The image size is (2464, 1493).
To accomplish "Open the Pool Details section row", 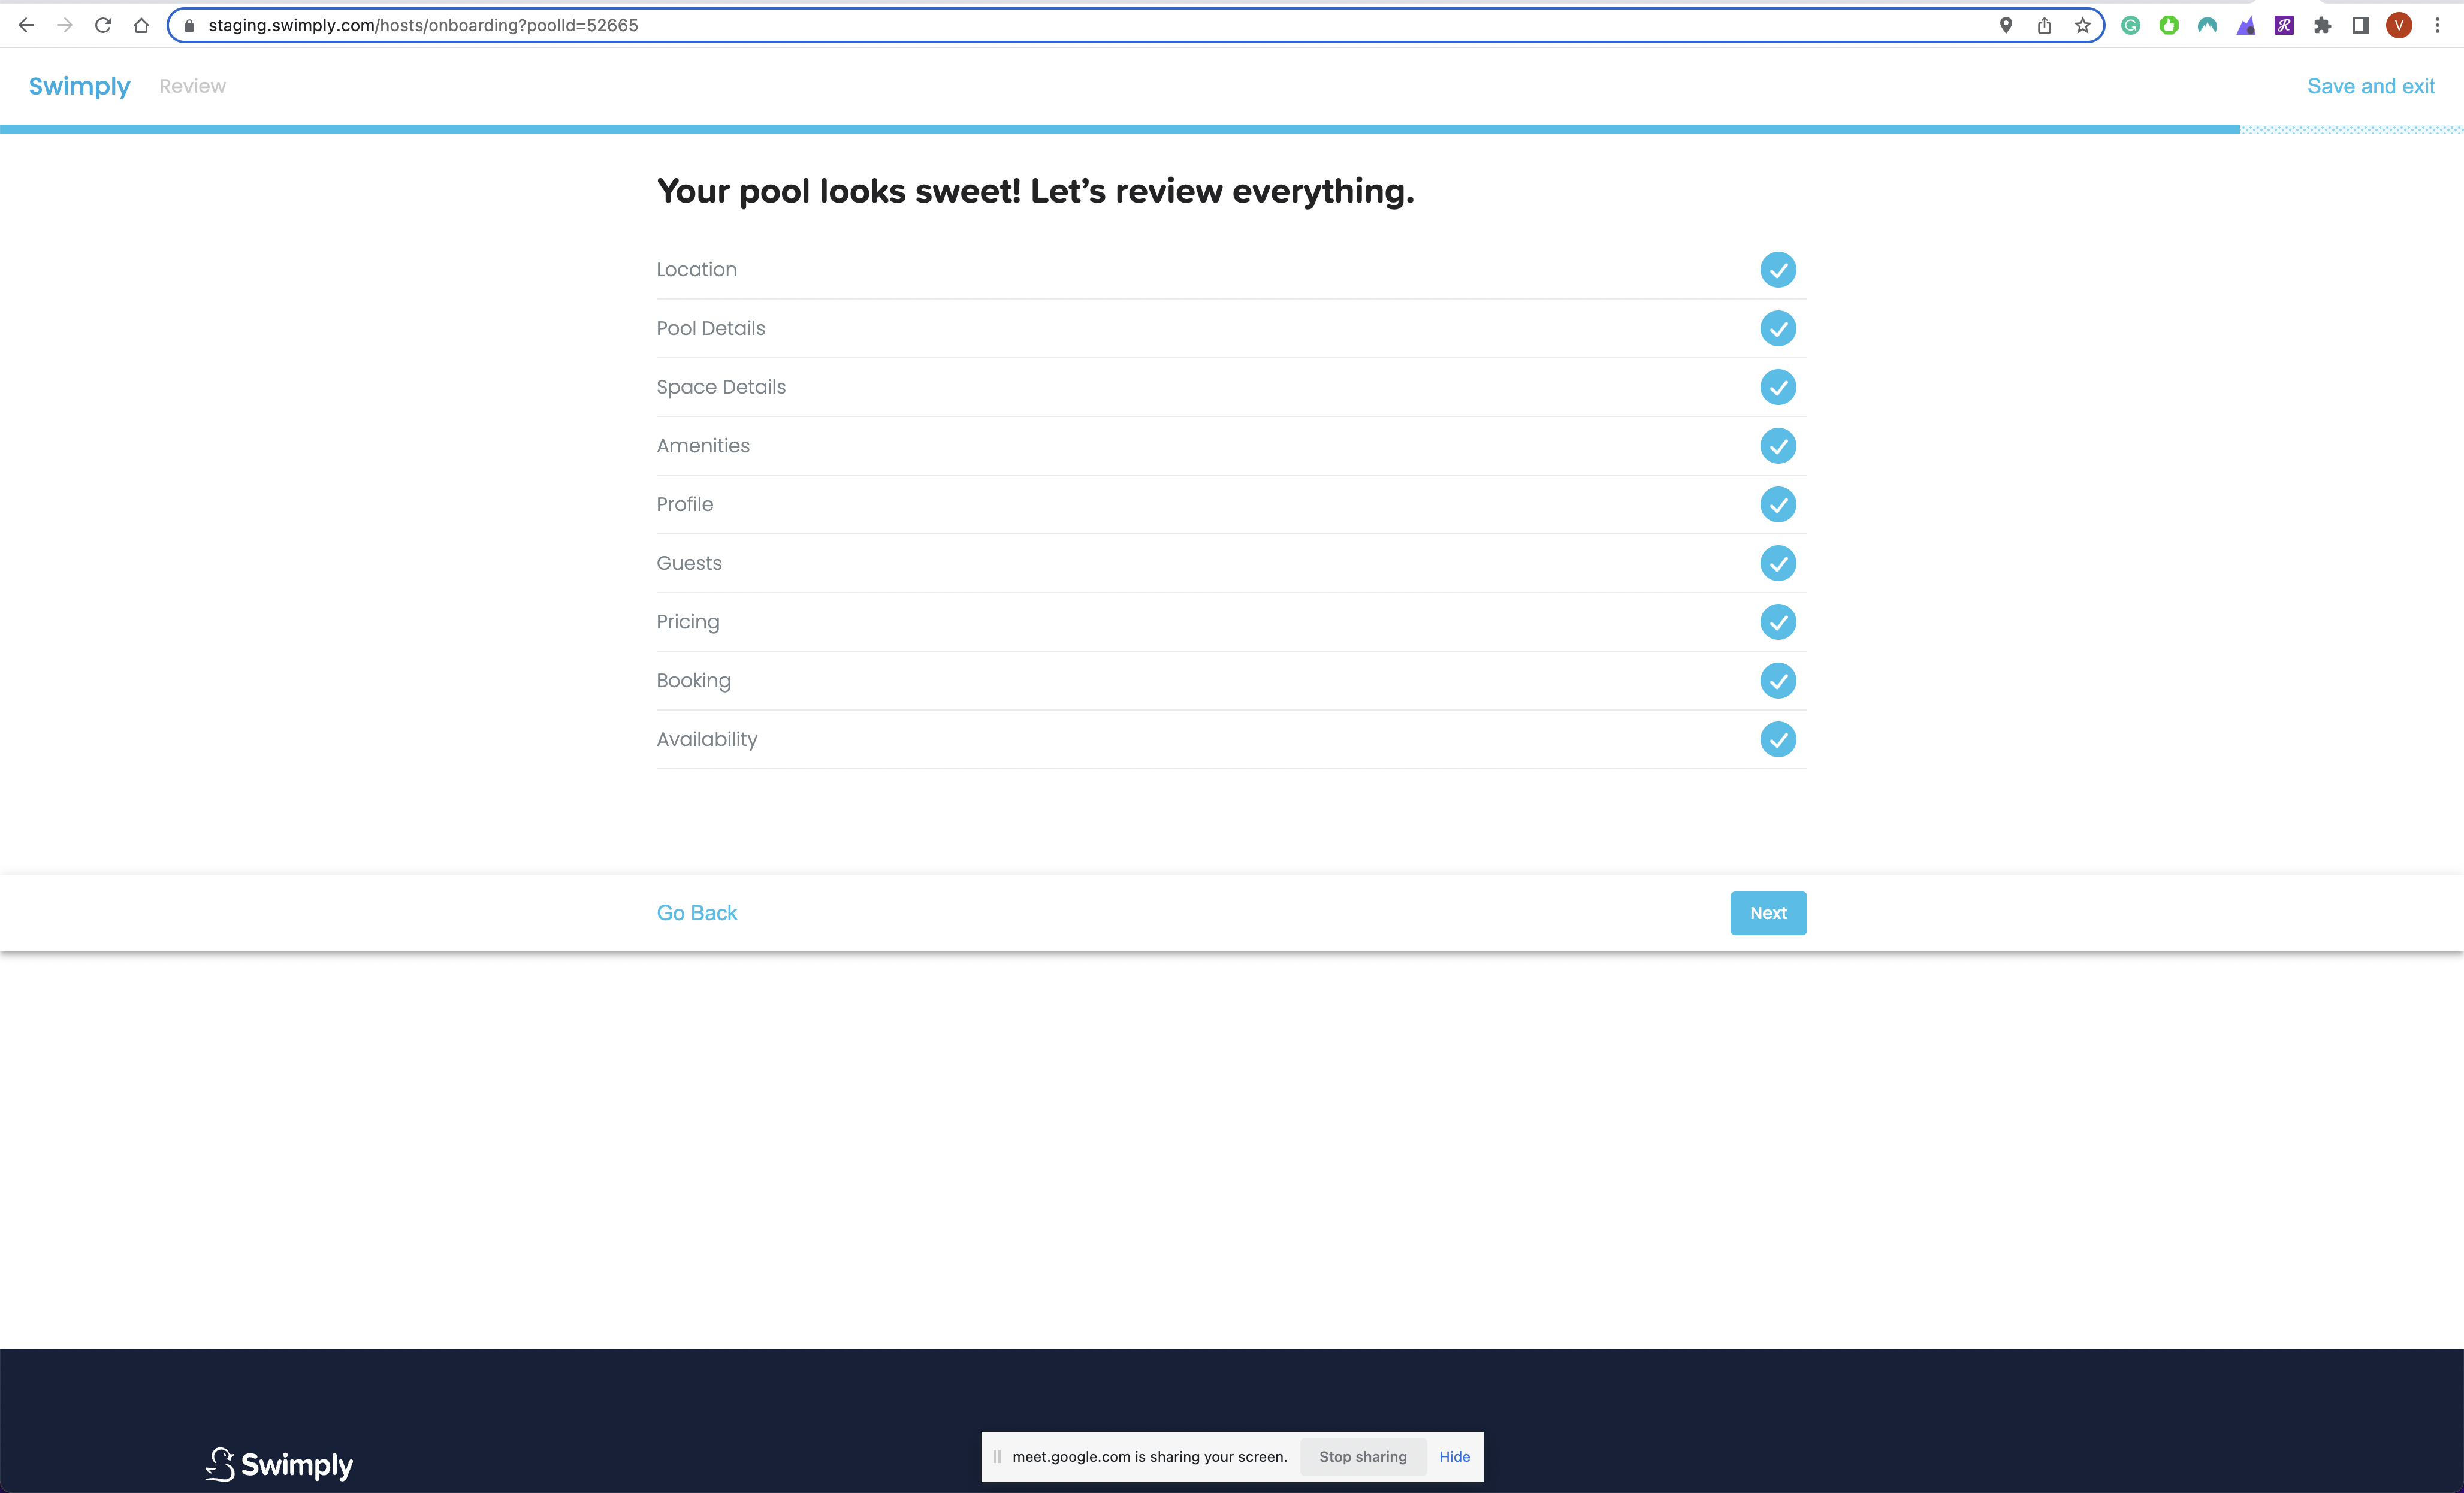I will click(710, 328).
